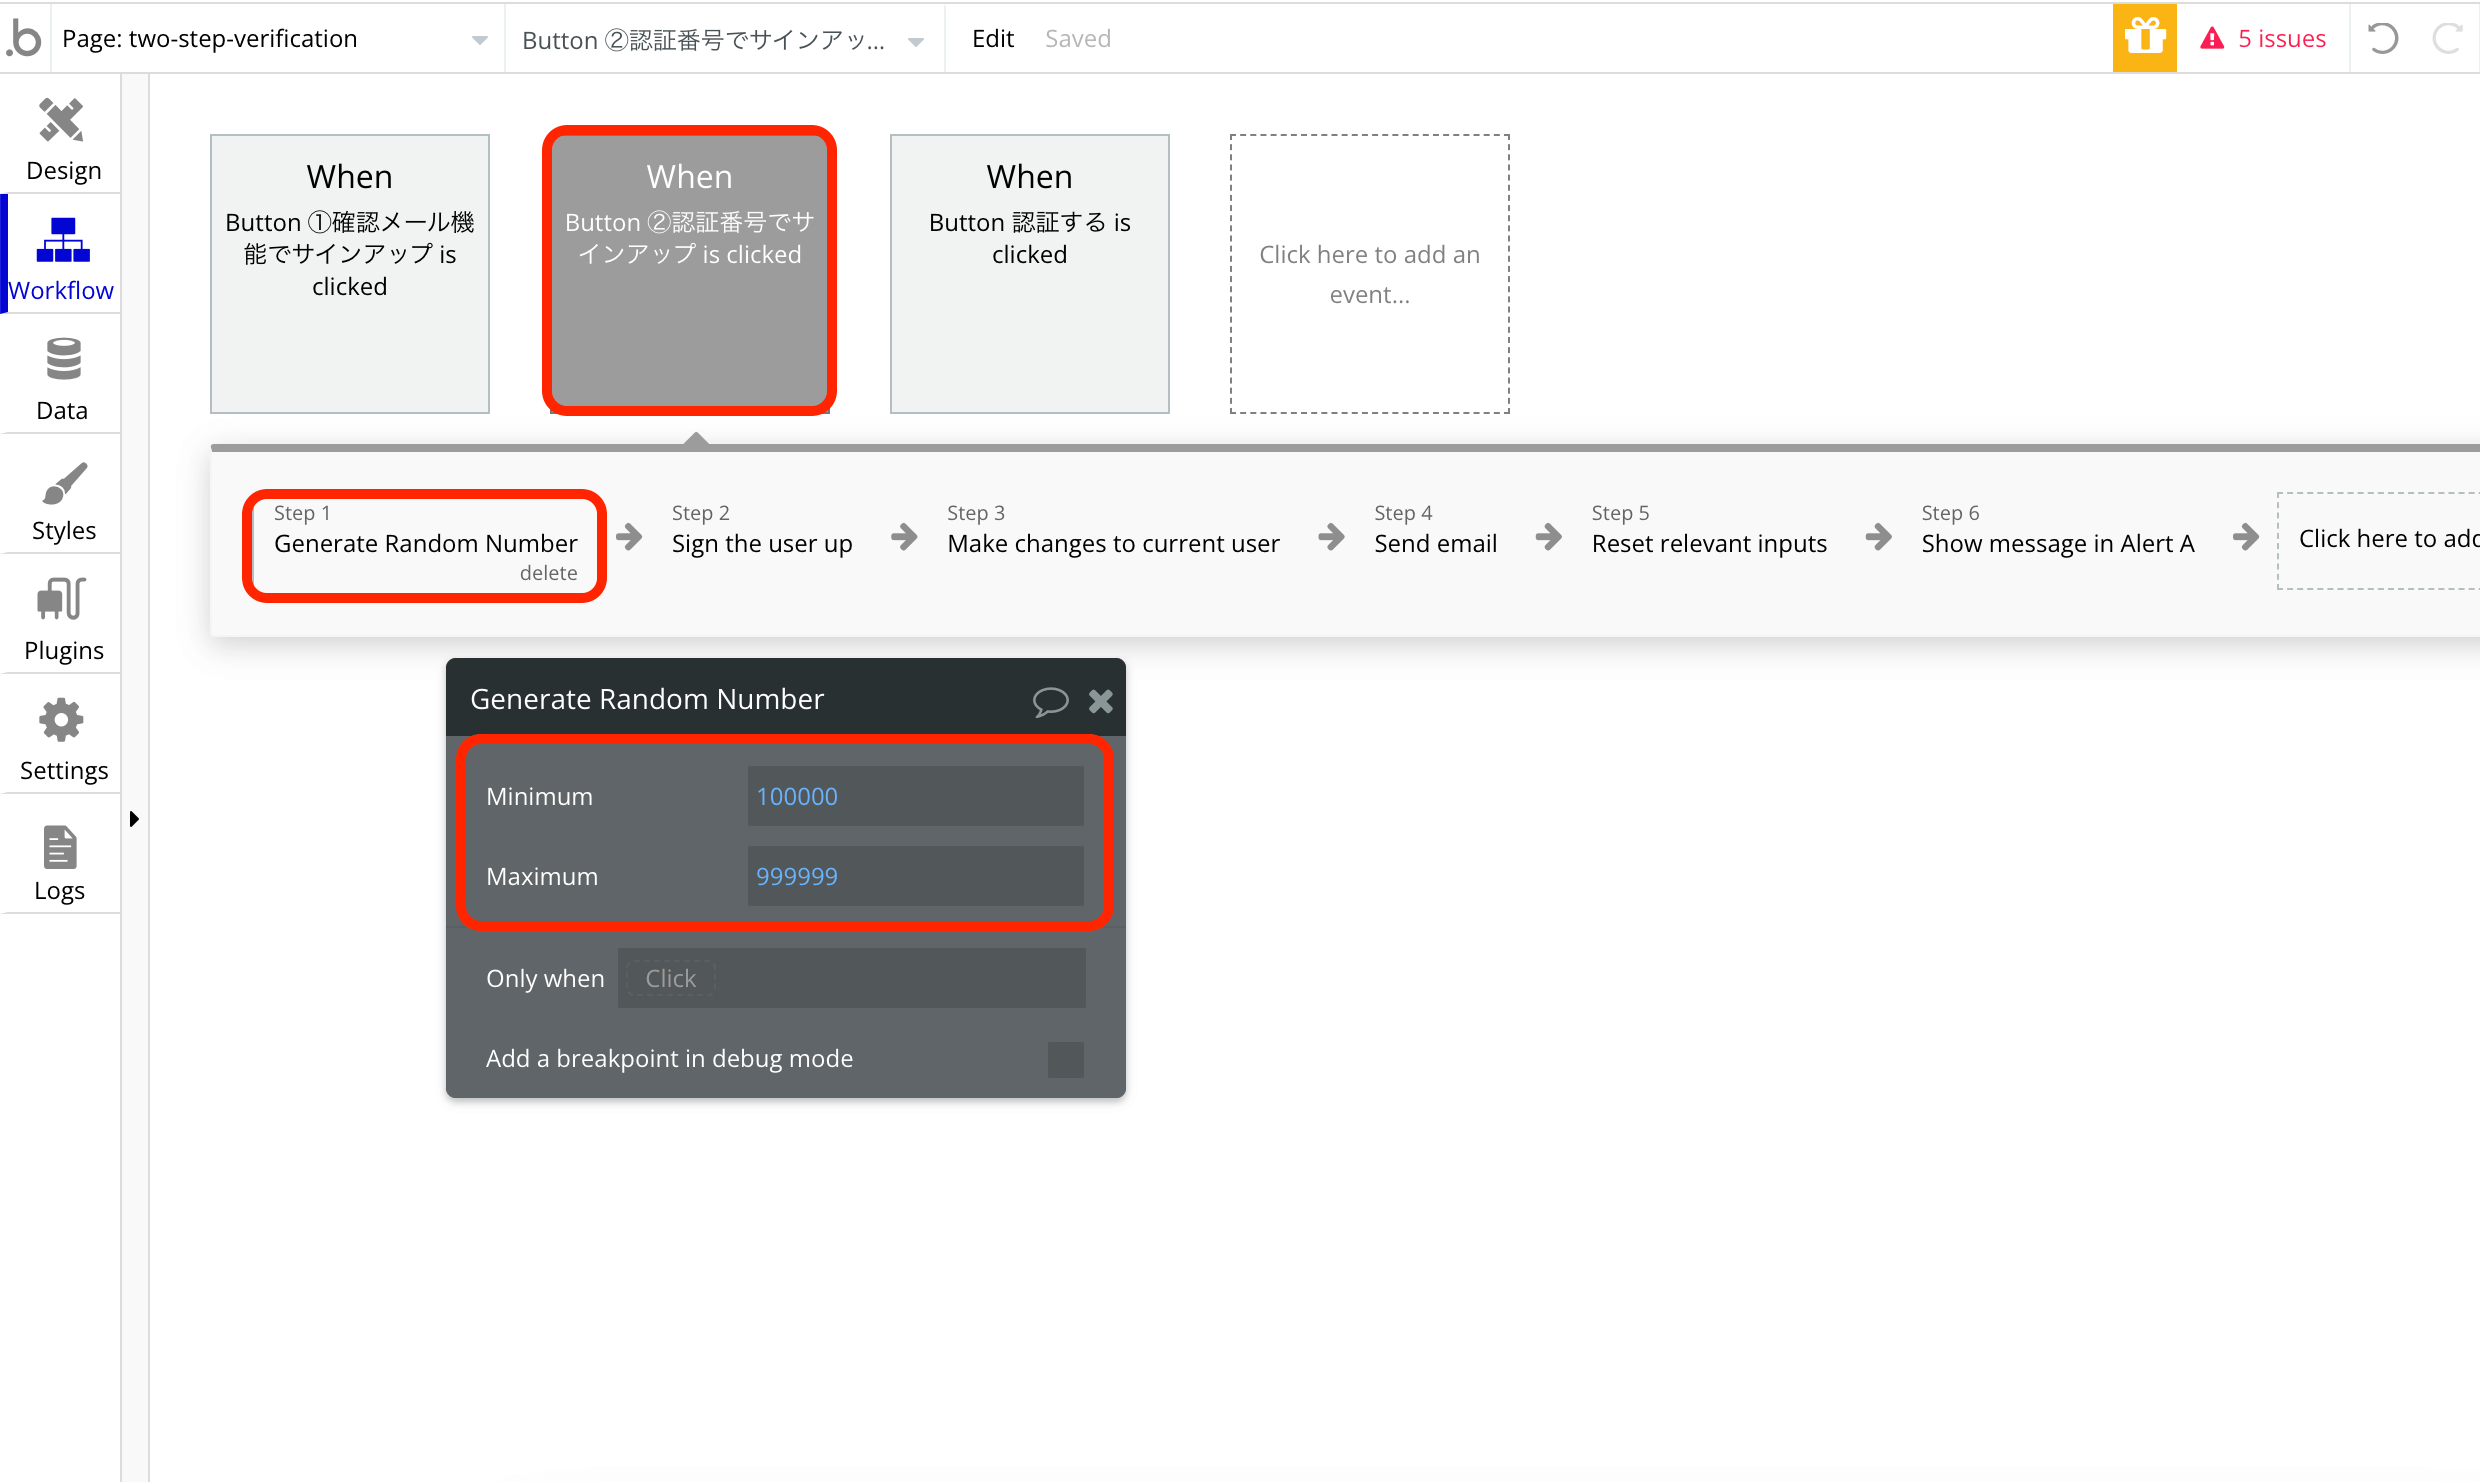This screenshot has height=1482, width=2480.
Task: Open the Plugins tab
Action: coord(62,618)
